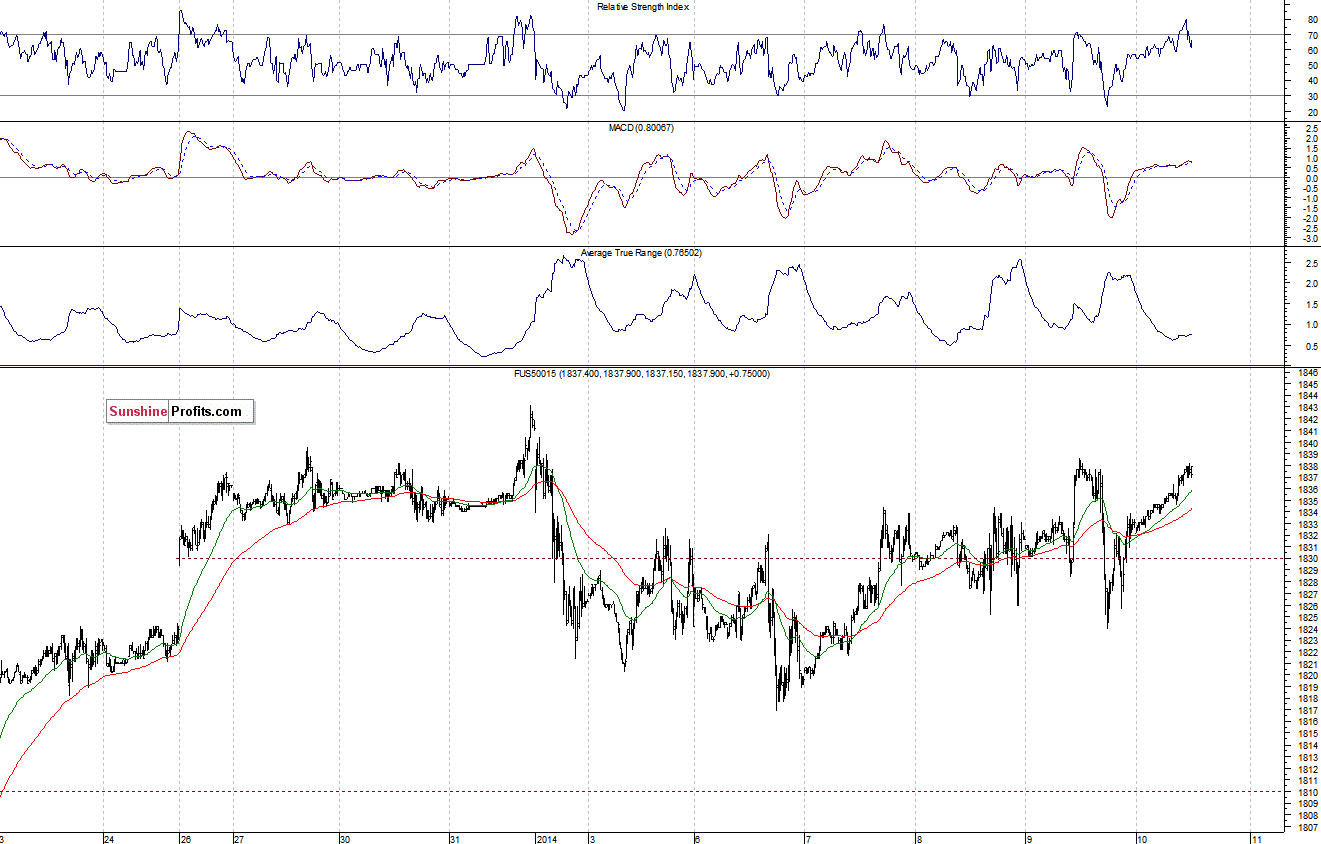This screenshot has height=844, width=1321.
Task: Click the Relative Strength Index panel title
Action: (642, 6)
